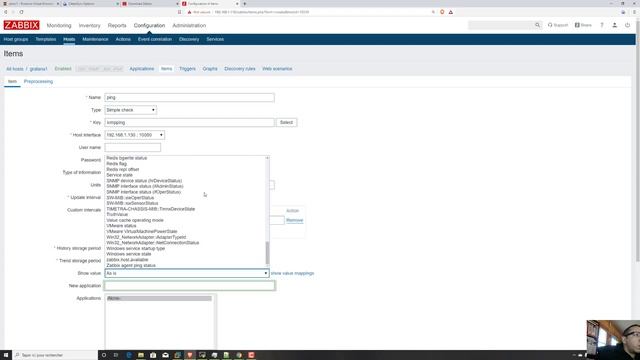
Task: Go to Host groups submenu
Action: [16, 39]
